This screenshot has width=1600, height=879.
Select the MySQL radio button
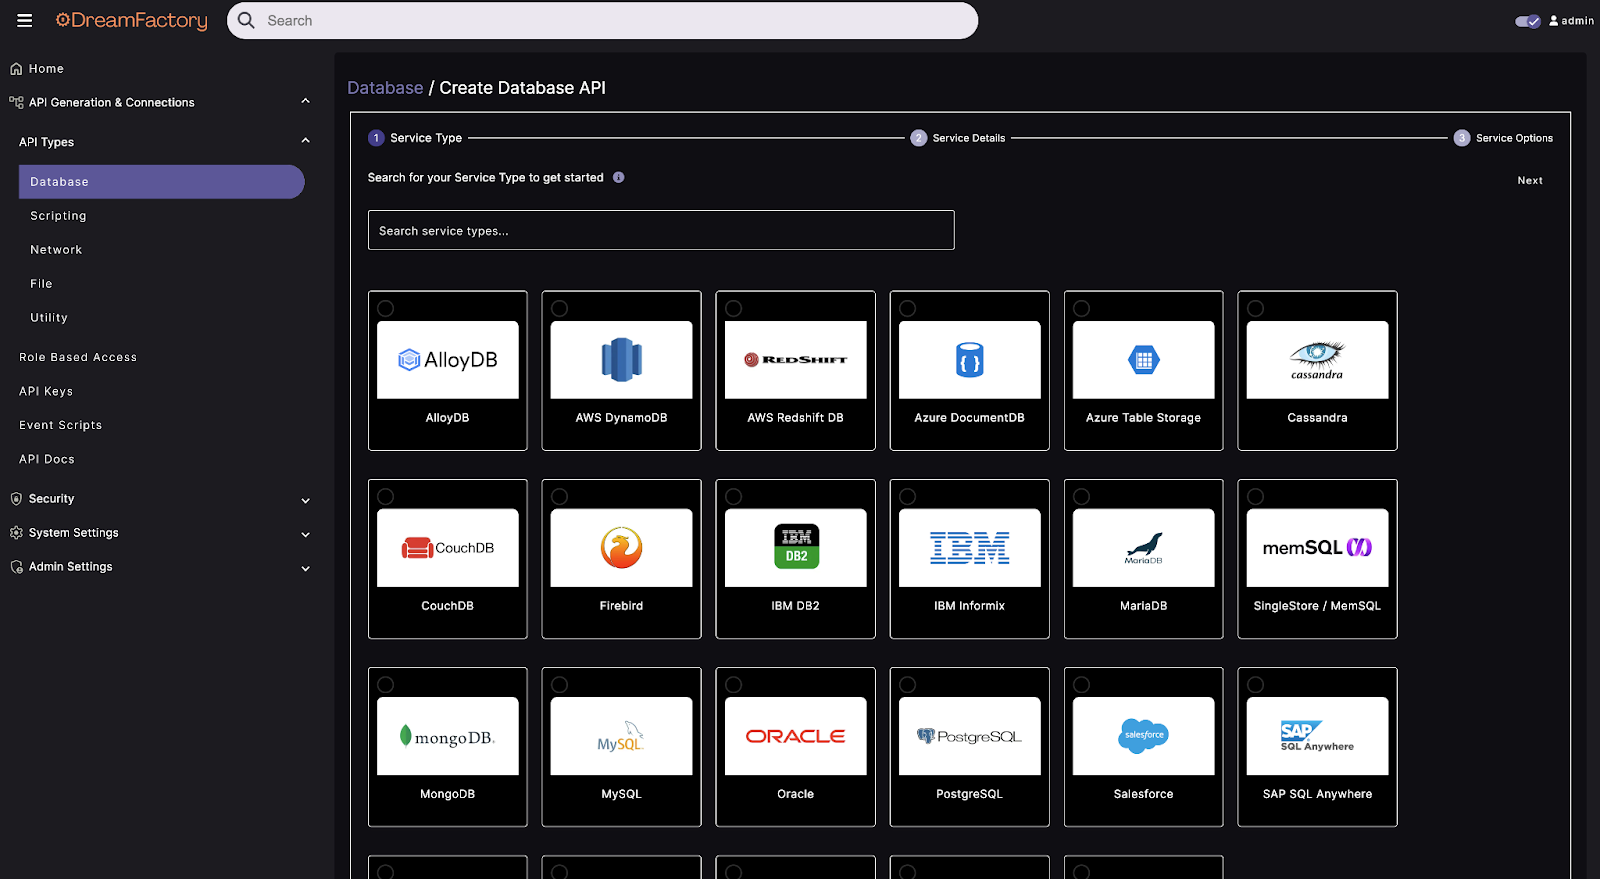coord(560,685)
